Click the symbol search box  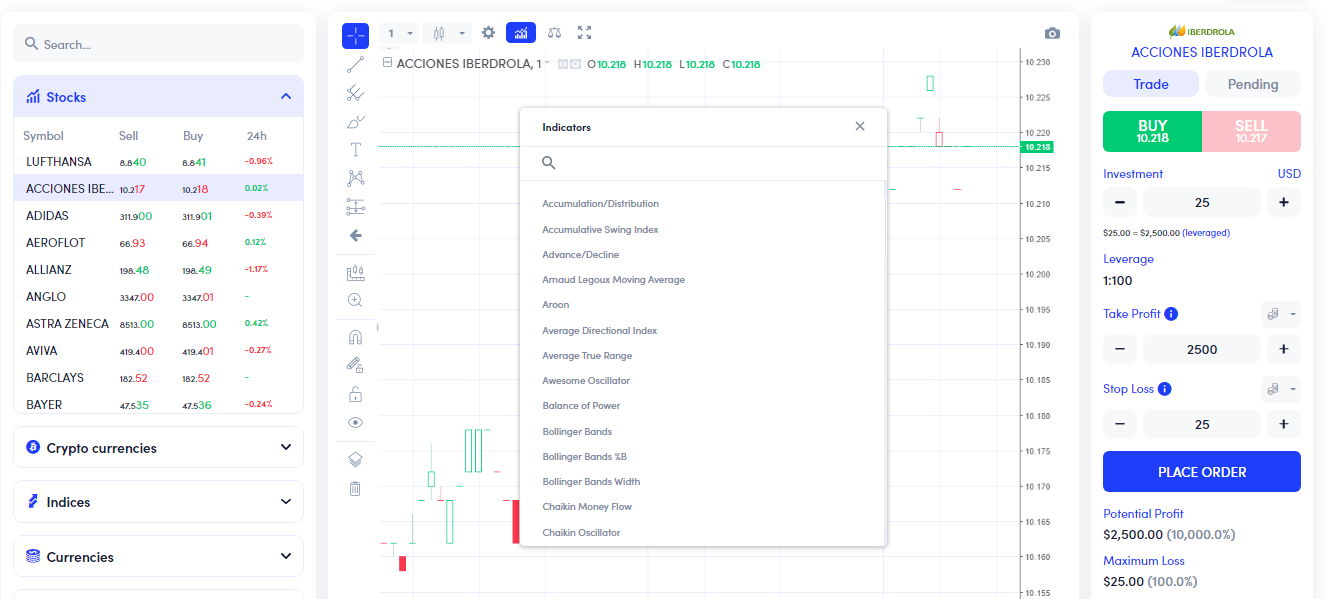point(158,44)
